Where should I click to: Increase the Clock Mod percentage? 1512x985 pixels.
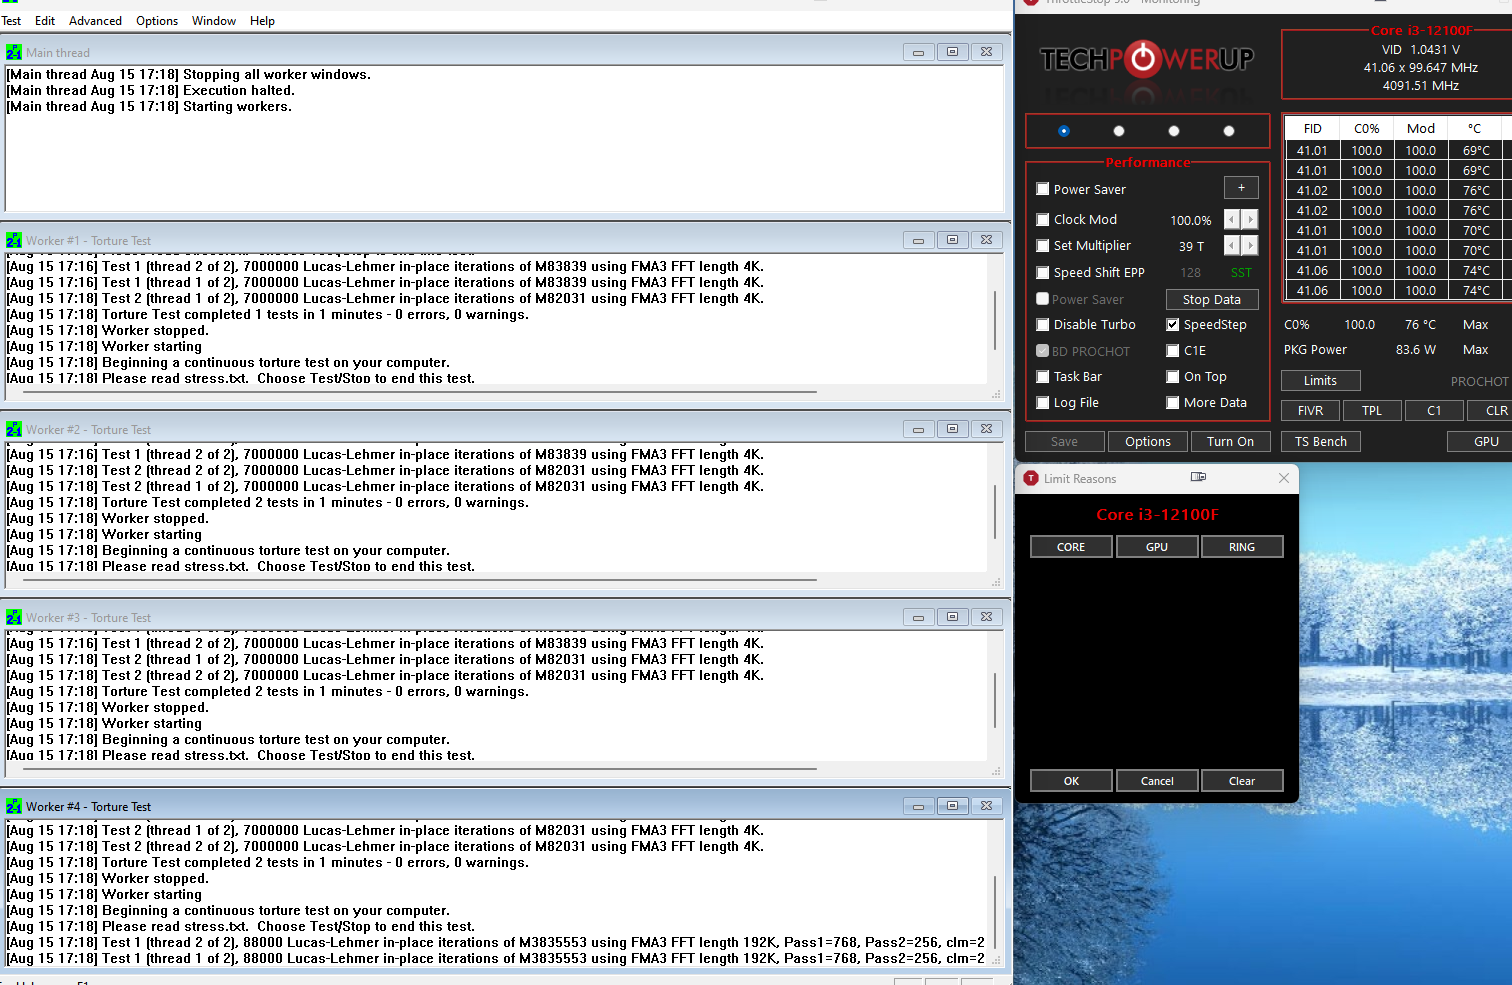click(1250, 219)
